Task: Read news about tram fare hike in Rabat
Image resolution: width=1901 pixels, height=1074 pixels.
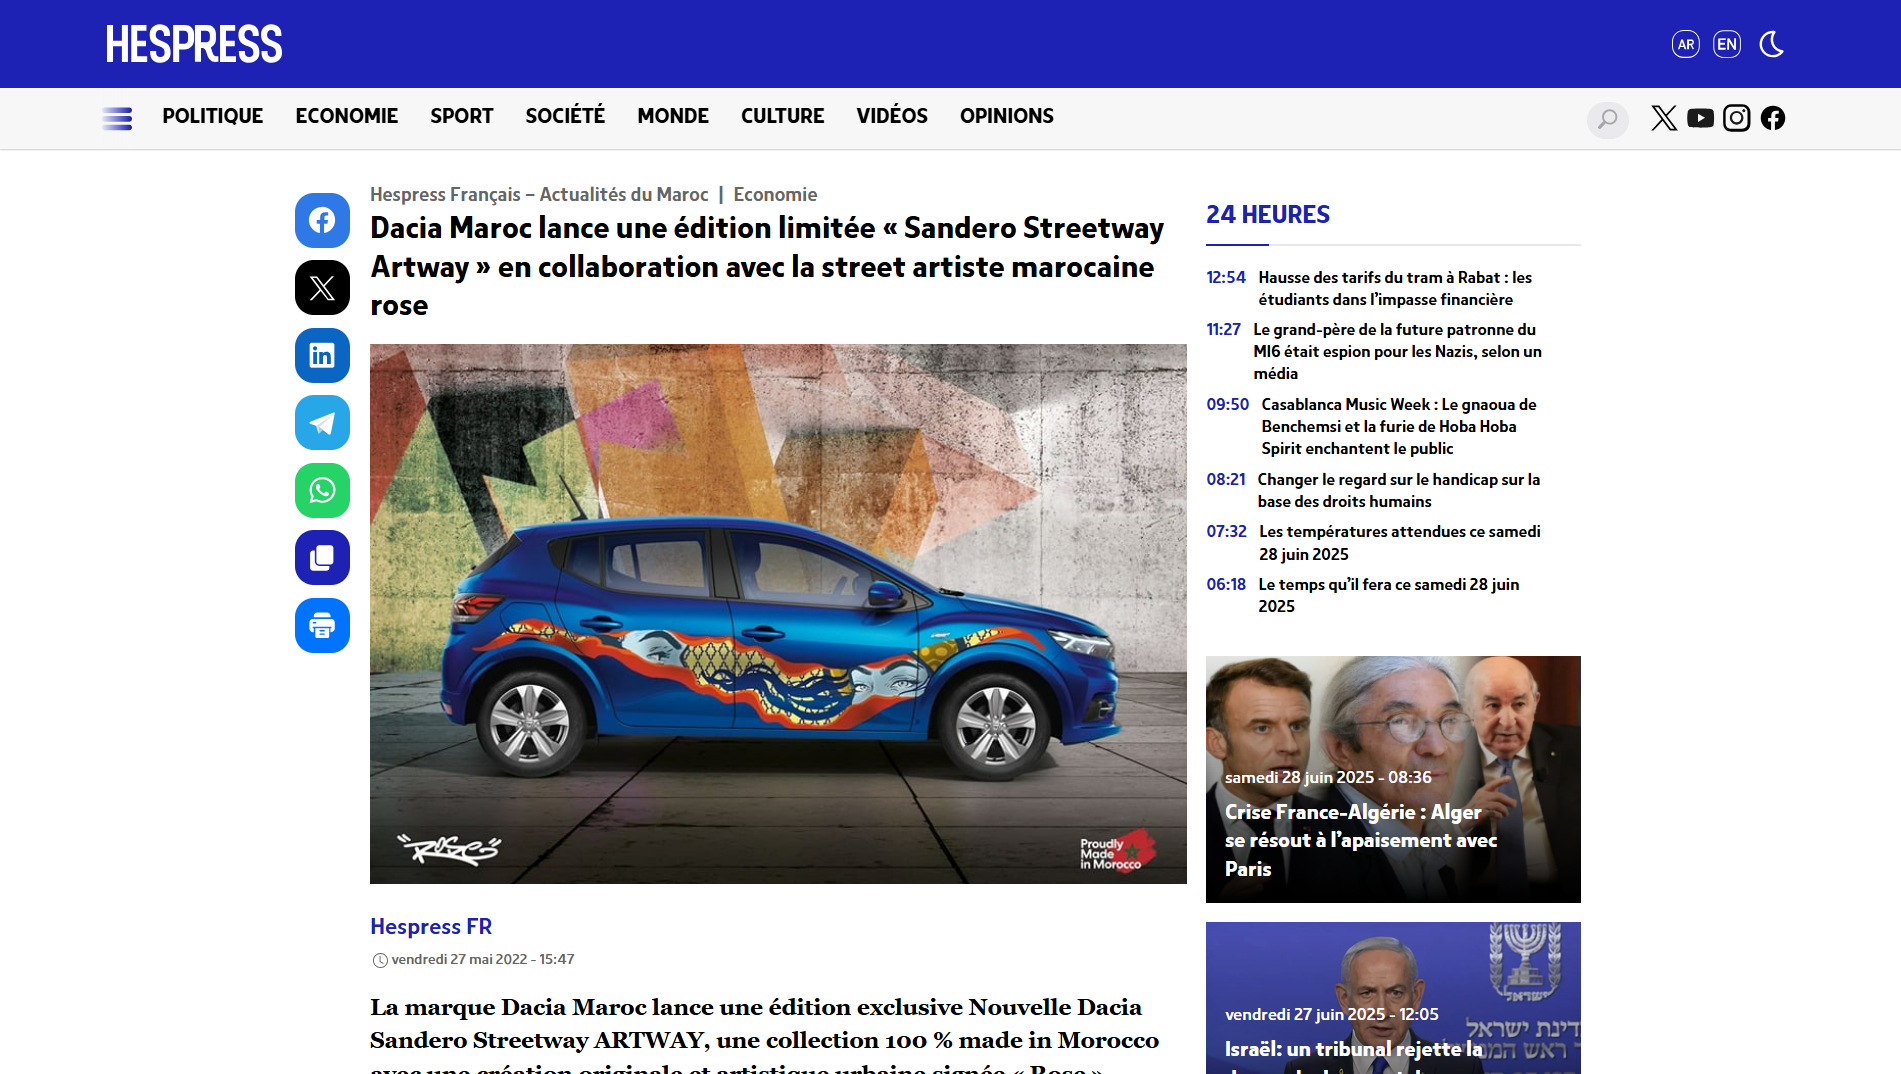Action: (x=1395, y=288)
